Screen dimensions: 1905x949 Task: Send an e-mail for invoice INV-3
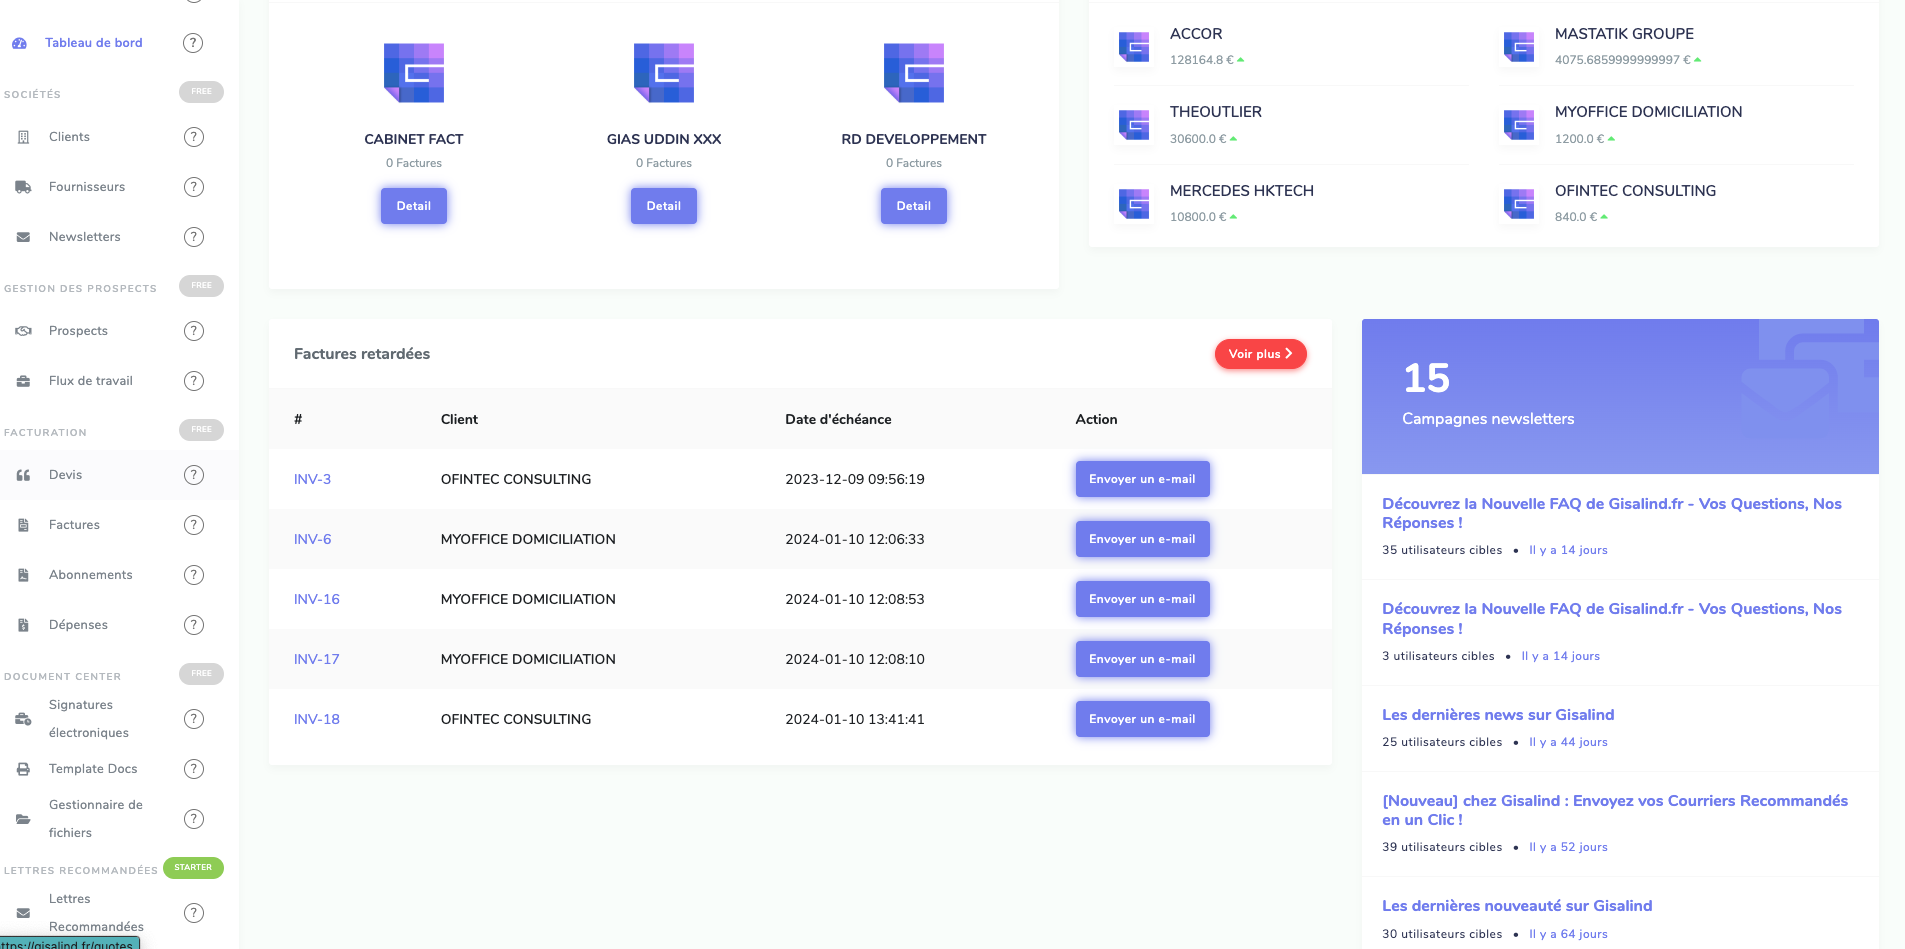pos(1142,479)
